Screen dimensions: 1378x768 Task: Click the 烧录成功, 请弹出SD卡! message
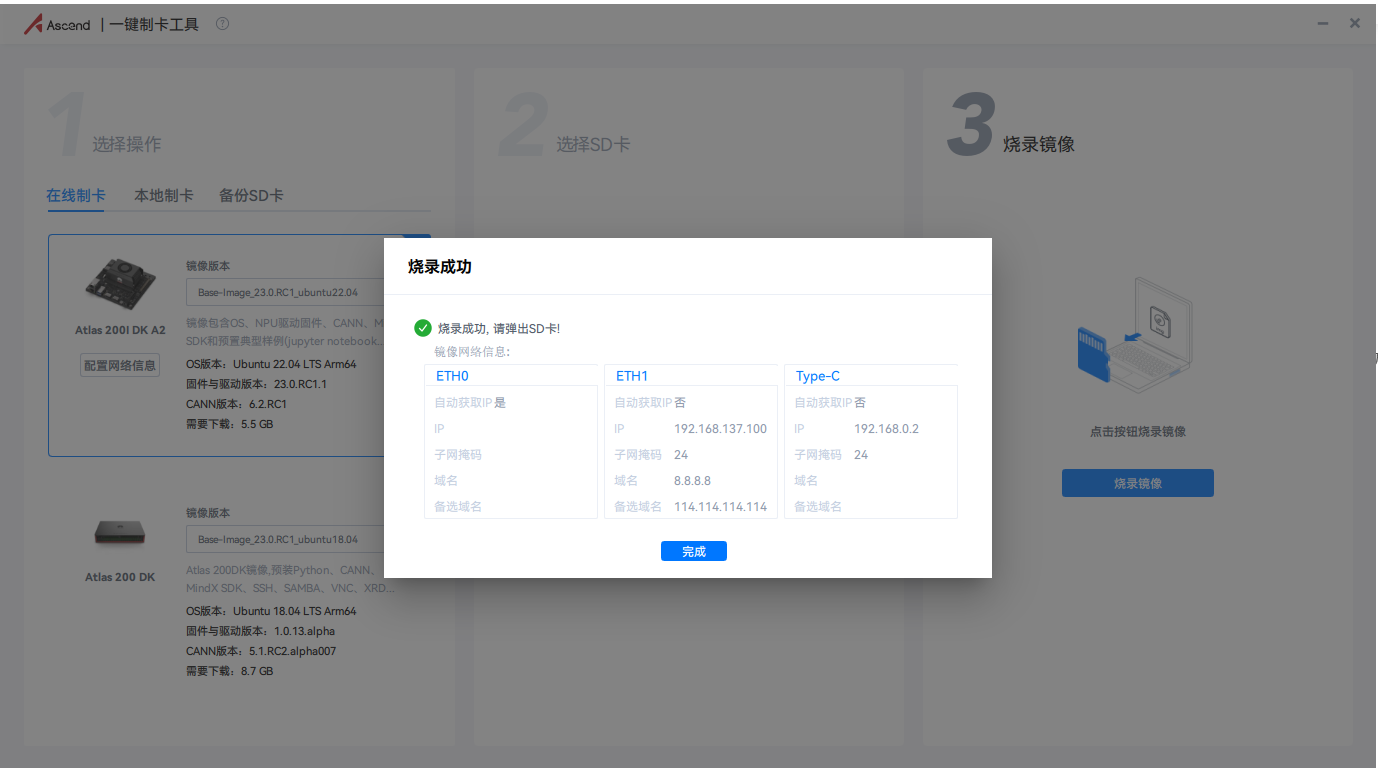[499, 328]
